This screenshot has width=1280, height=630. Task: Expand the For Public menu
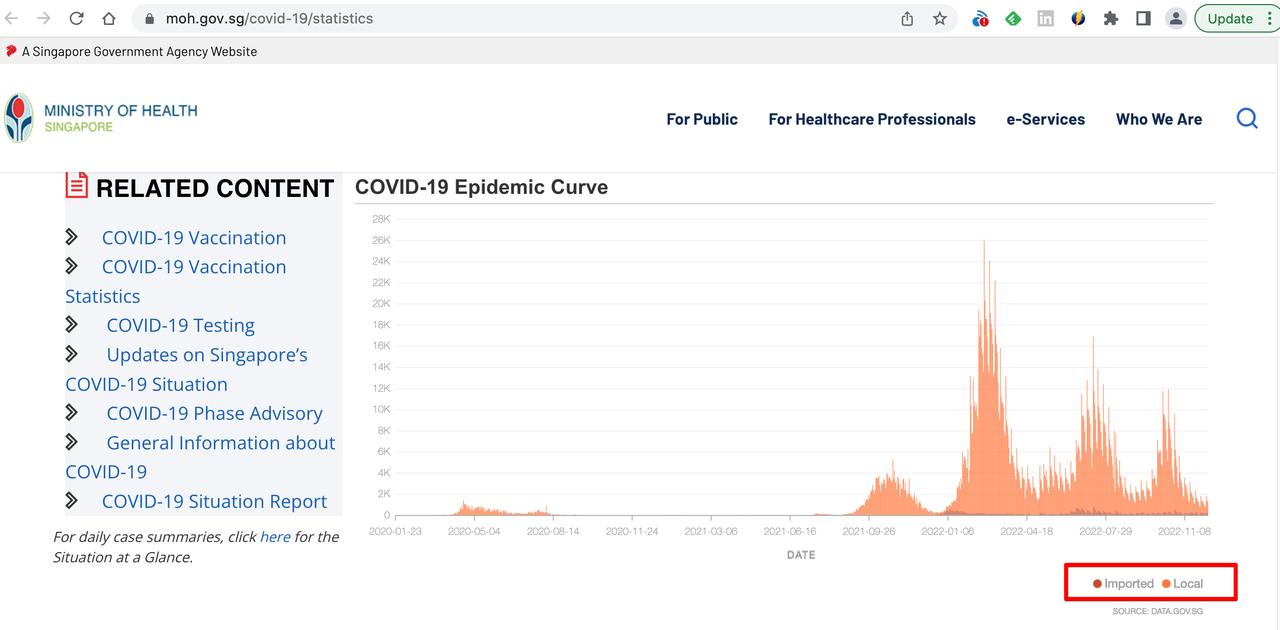(702, 119)
